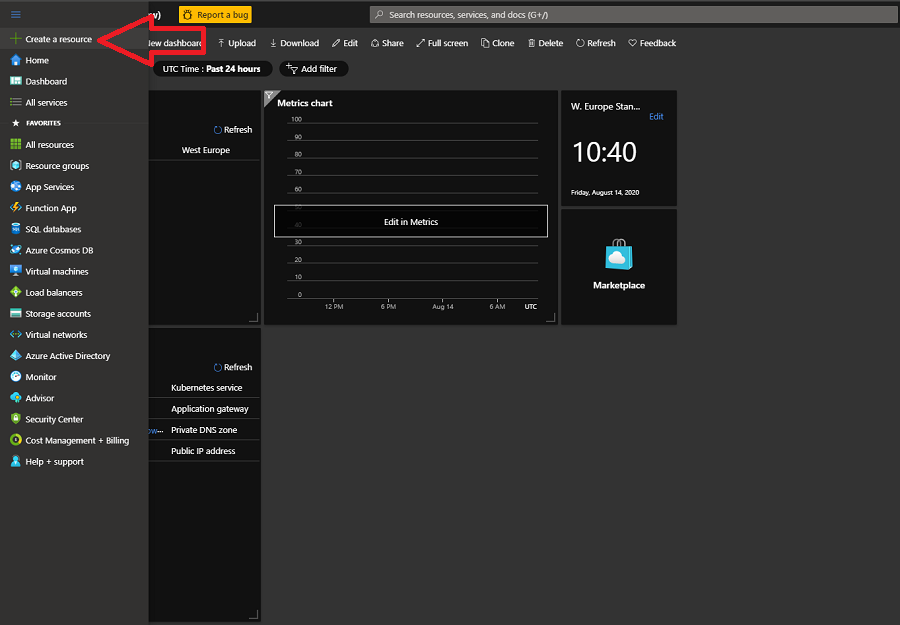The image size is (900, 625).
Task: Click the Function App lightning icon
Action: coord(16,208)
